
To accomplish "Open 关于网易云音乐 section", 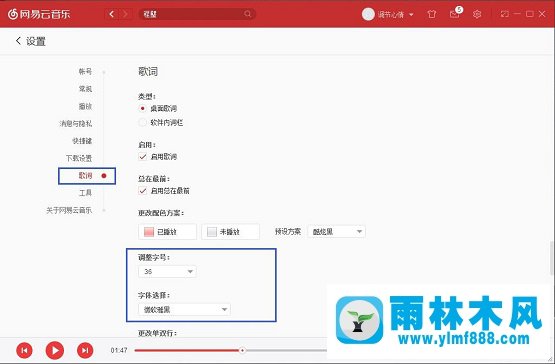I will pyautogui.click(x=69, y=210).
